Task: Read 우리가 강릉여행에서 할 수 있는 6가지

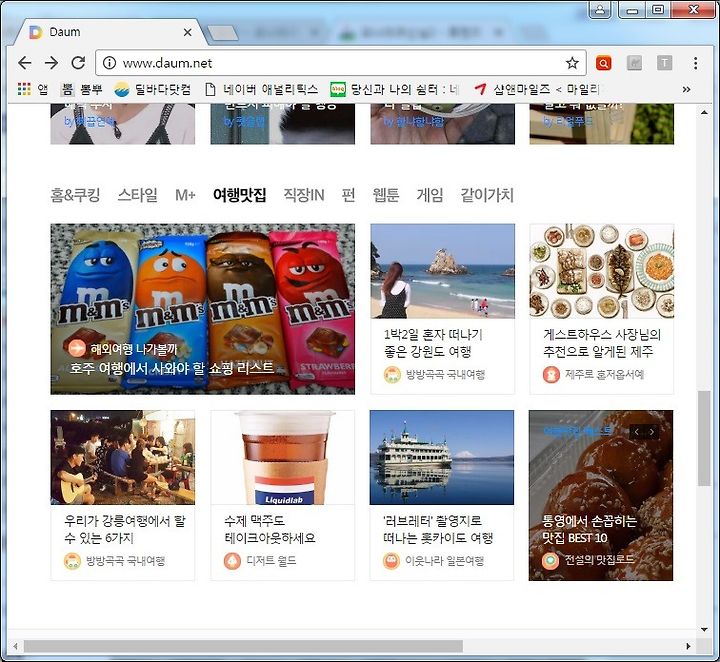Action: 125,529
